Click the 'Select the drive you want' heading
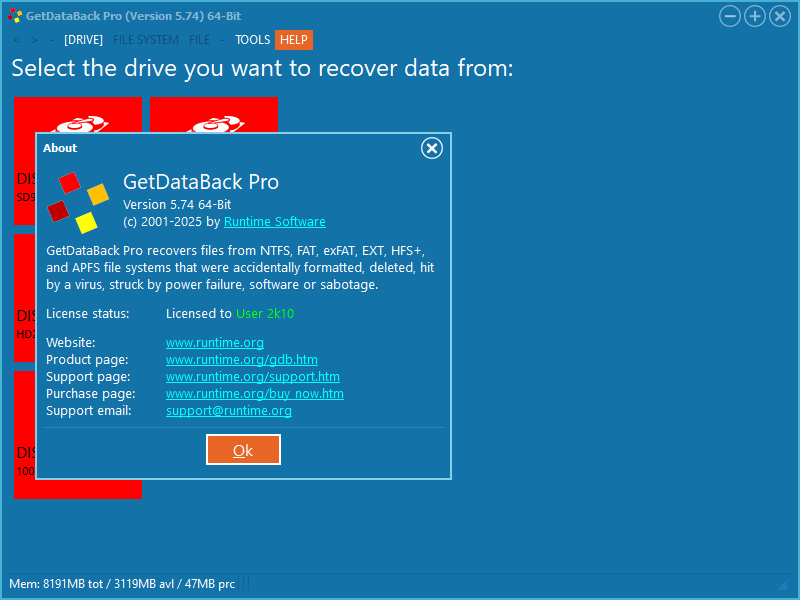The image size is (800, 600). tap(262, 68)
